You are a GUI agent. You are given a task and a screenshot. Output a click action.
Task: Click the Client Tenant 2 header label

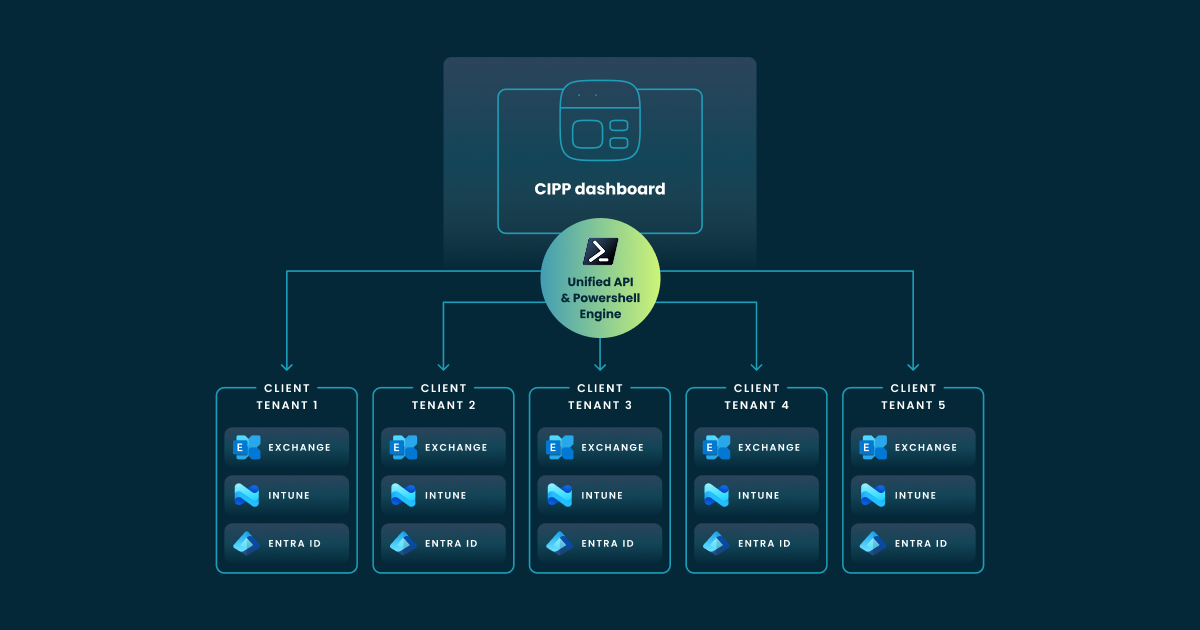[443, 396]
